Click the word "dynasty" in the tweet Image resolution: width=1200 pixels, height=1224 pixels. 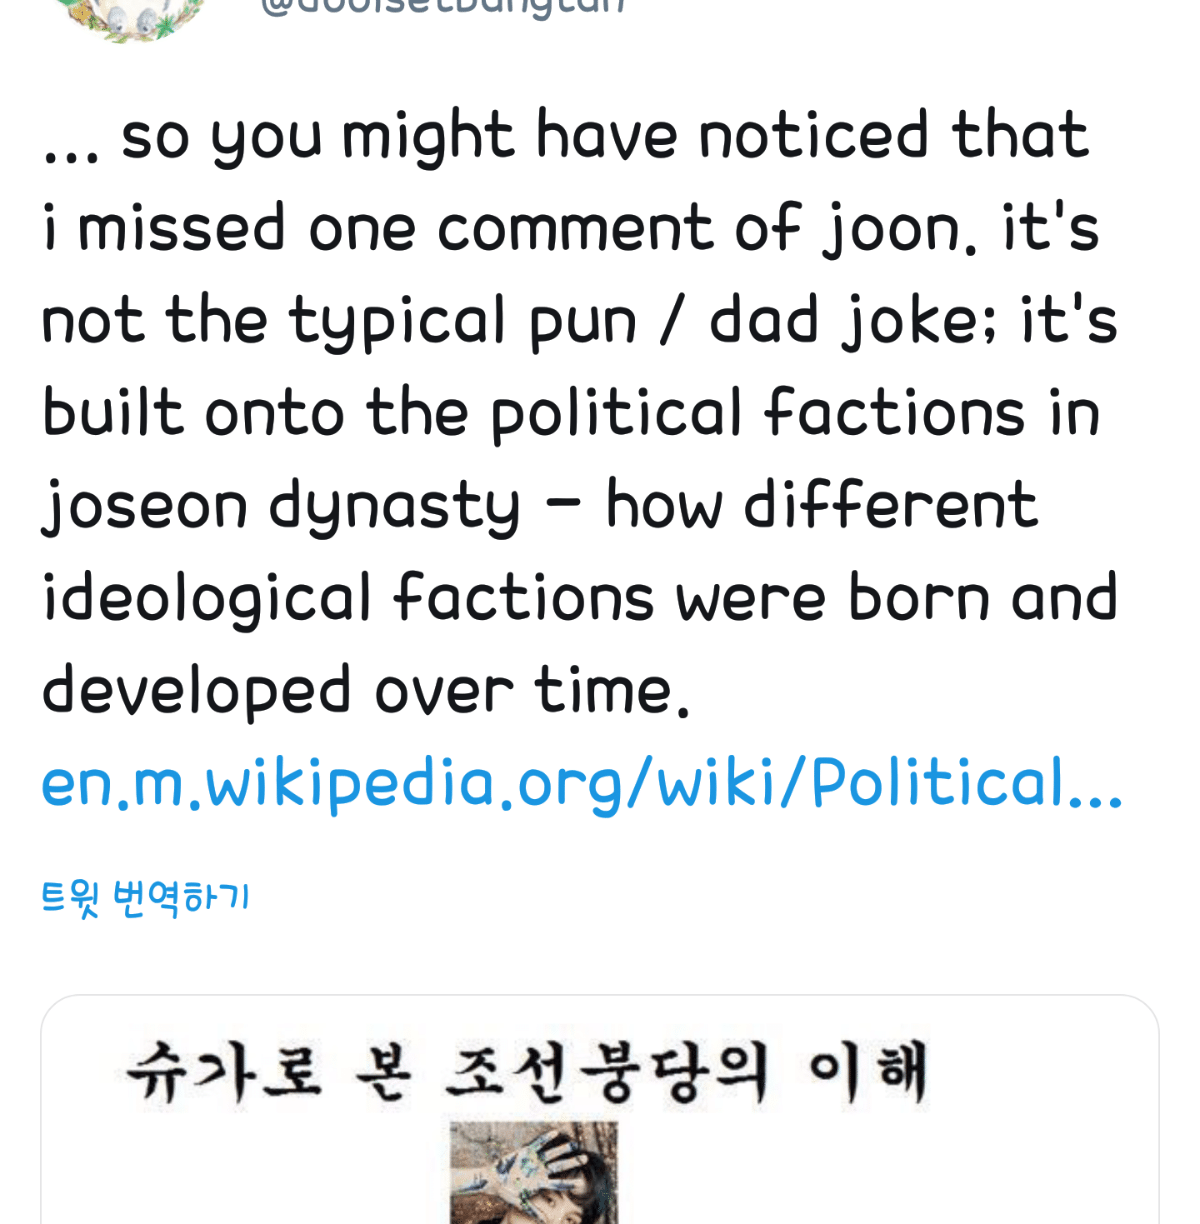(394, 505)
